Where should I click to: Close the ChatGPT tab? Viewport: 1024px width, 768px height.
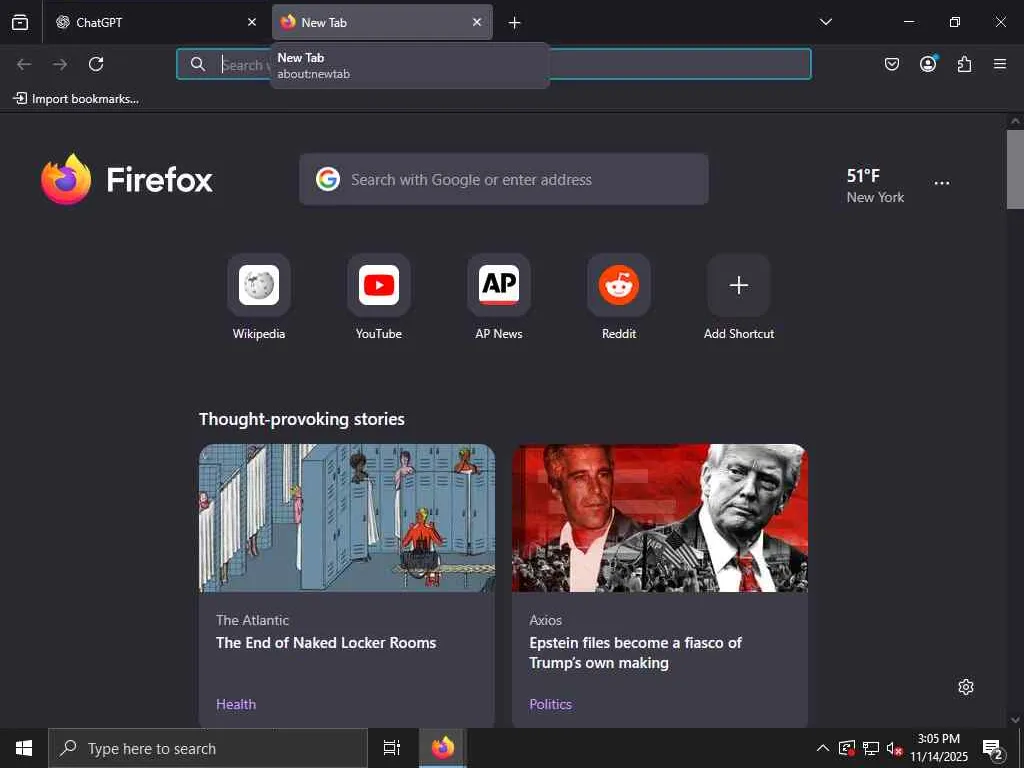(251, 22)
